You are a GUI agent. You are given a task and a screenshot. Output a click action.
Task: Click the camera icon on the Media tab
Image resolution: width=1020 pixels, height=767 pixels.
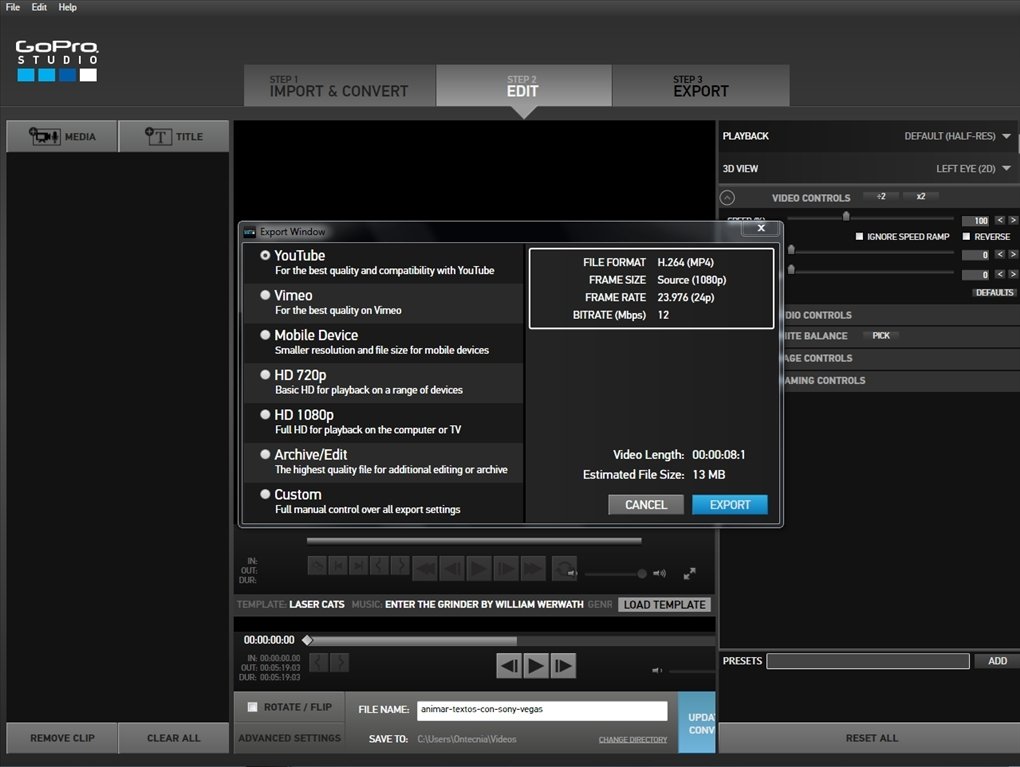pos(44,136)
